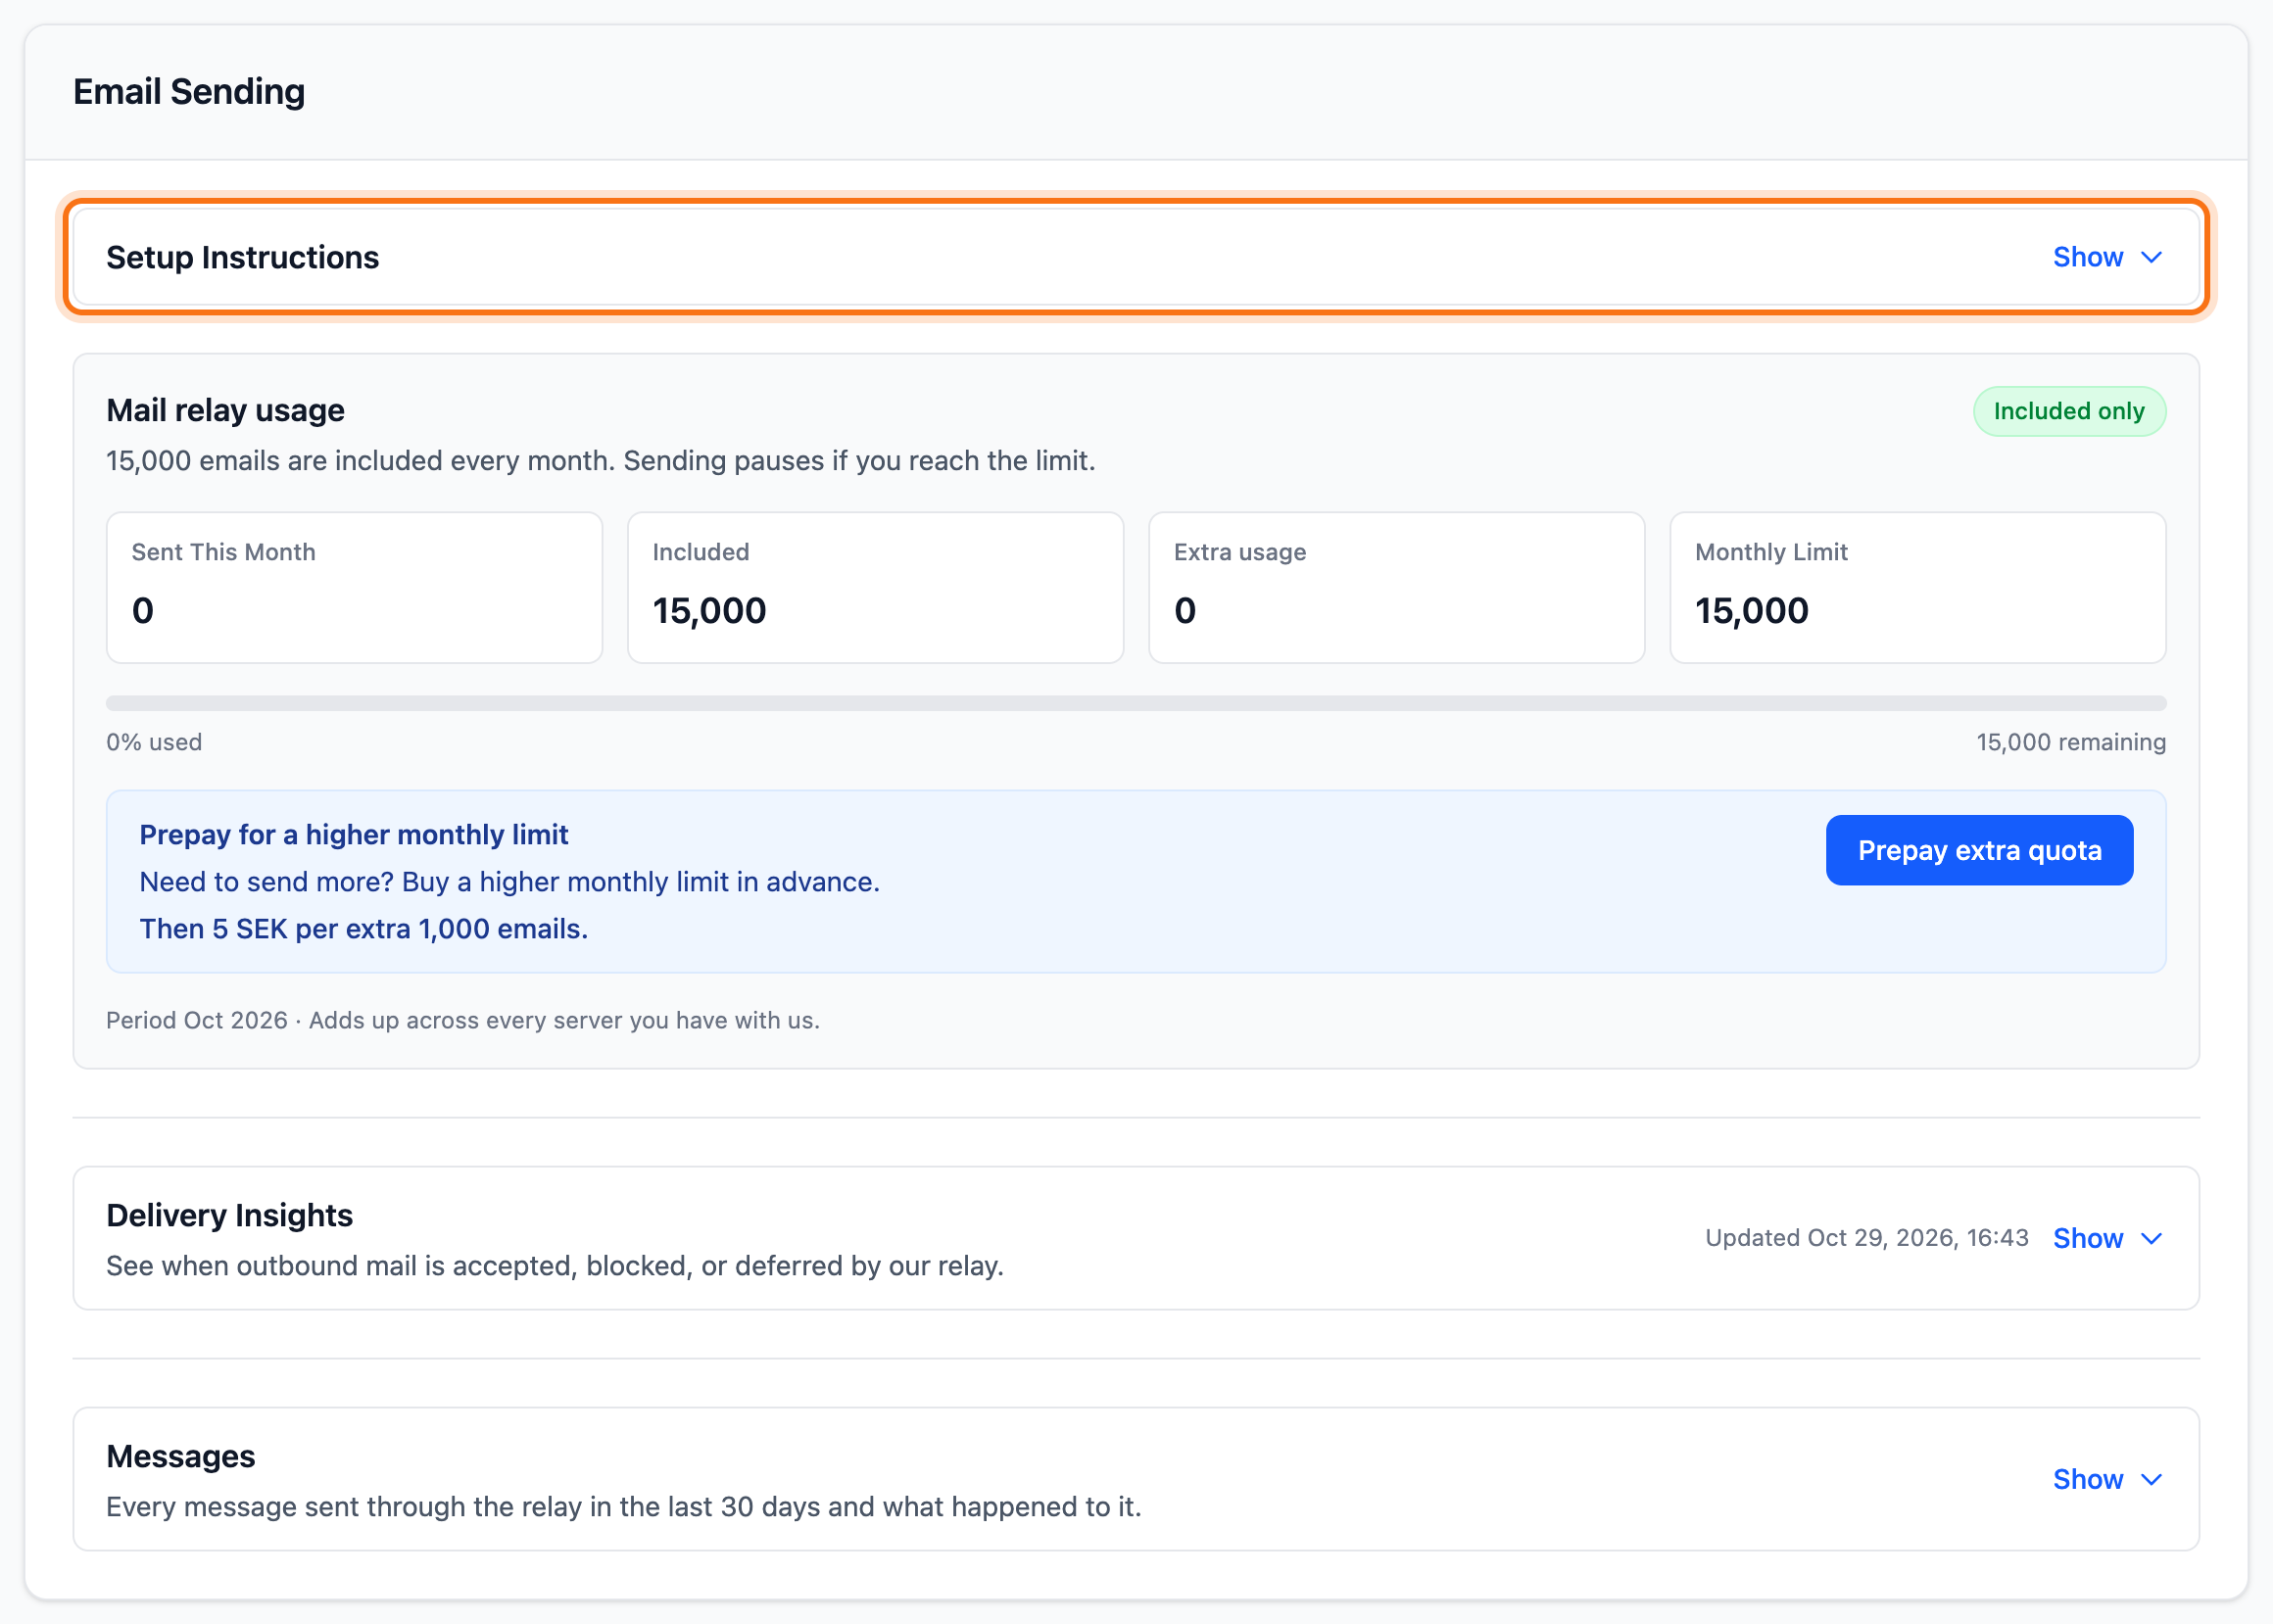Click the Period Oct 2026 note
Viewport: 2273px width, 1624px height.
pyautogui.click(x=463, y=1020)
